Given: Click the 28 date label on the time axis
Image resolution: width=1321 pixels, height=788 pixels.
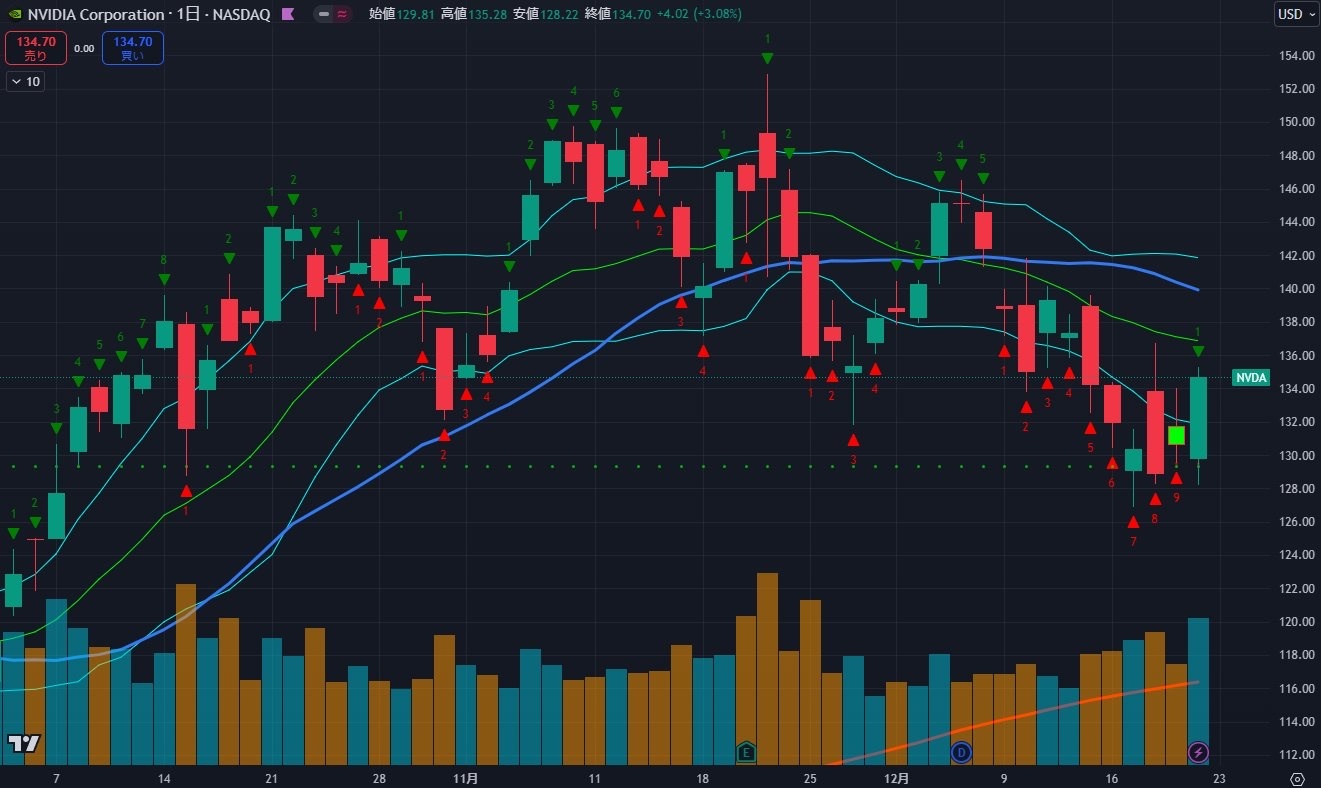Looking at the screenshot, I should [x=378, y=777].
